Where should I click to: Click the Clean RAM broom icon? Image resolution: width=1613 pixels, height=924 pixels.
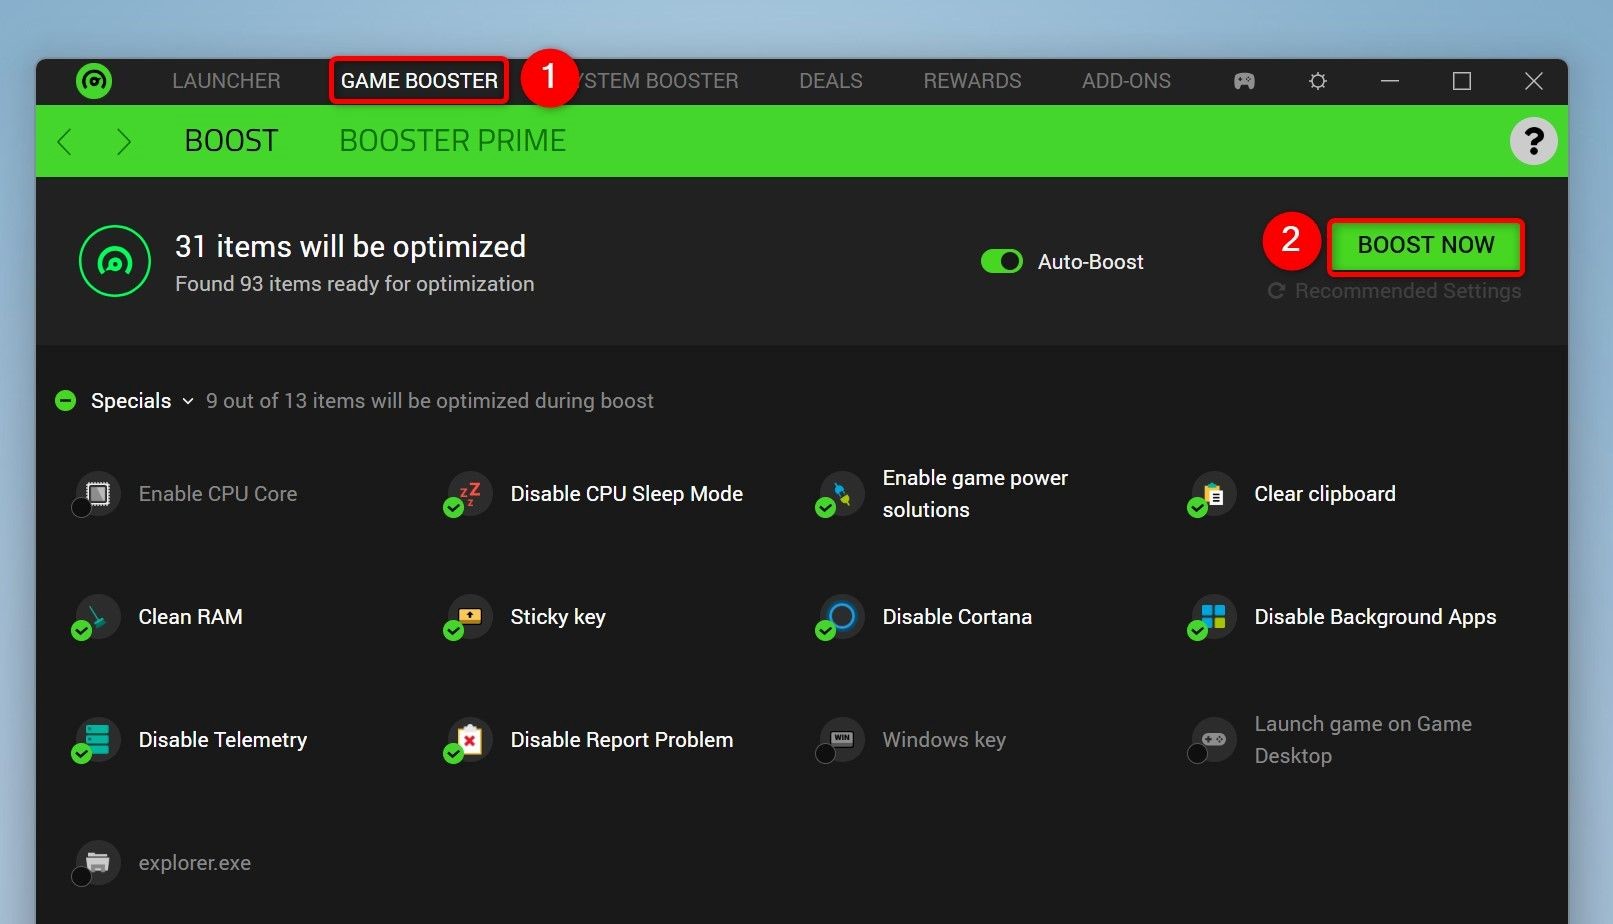pos(97,617)
